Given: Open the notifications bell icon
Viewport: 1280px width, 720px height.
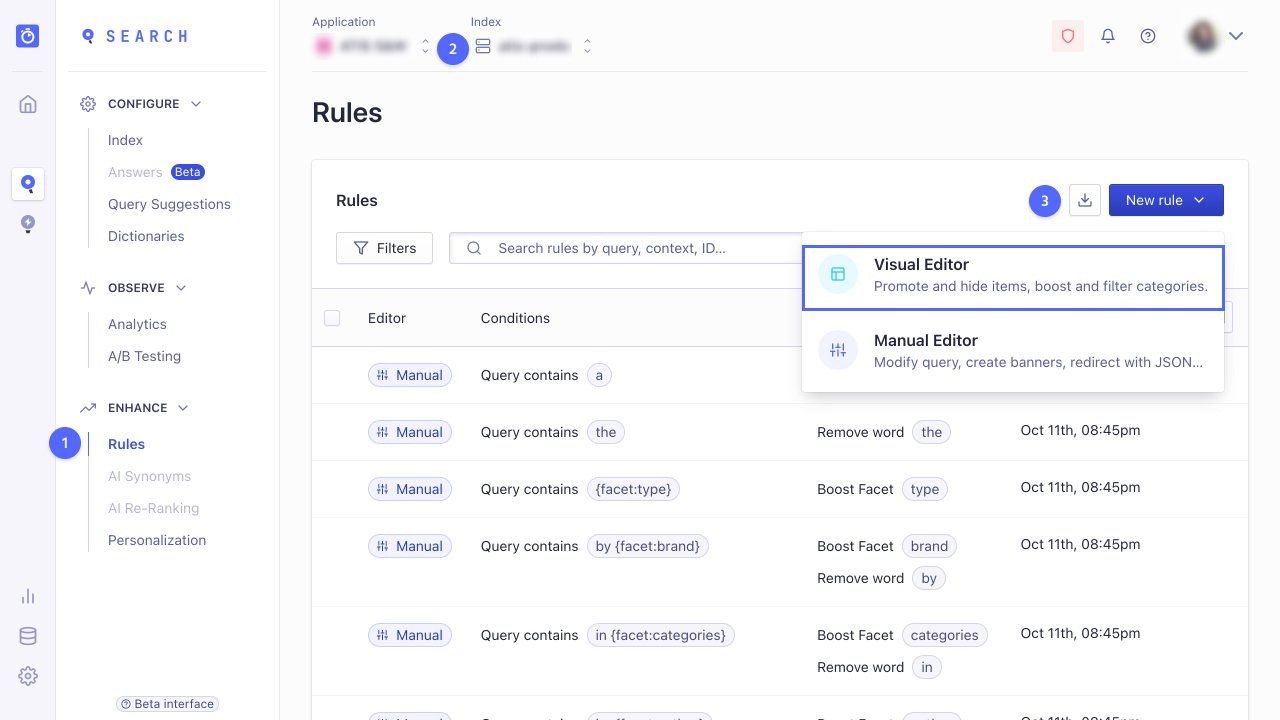Looking at the screenshot, I should (1107, 36).
